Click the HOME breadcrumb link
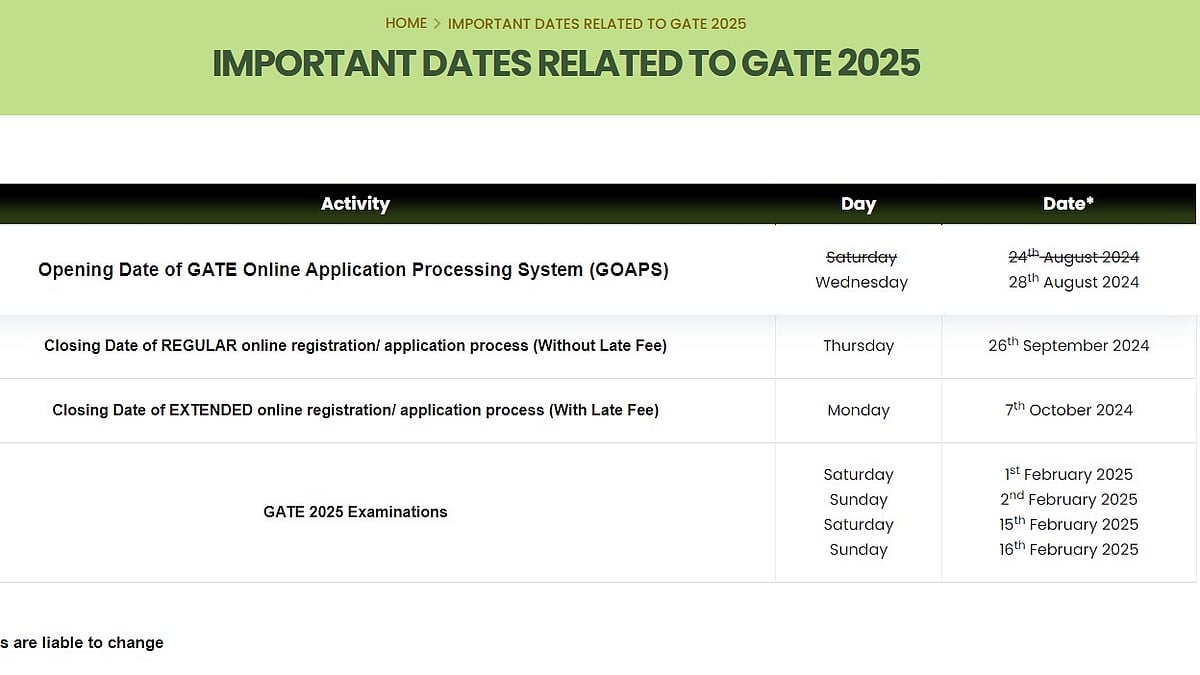Screen dimensions: 1200x675 pyautogui.click(x=406, y=23)
